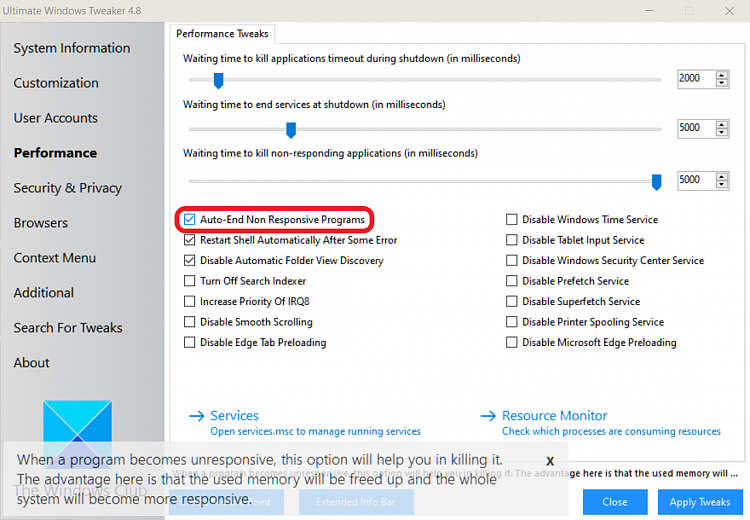Open the Context Menu section
The height and width of the screenshot is (520, 750).
tap(55, 258)
